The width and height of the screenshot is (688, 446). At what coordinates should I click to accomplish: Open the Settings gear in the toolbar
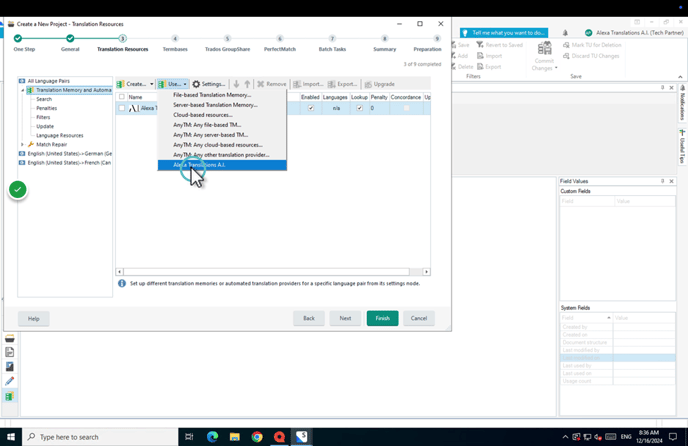click(209, 84)
